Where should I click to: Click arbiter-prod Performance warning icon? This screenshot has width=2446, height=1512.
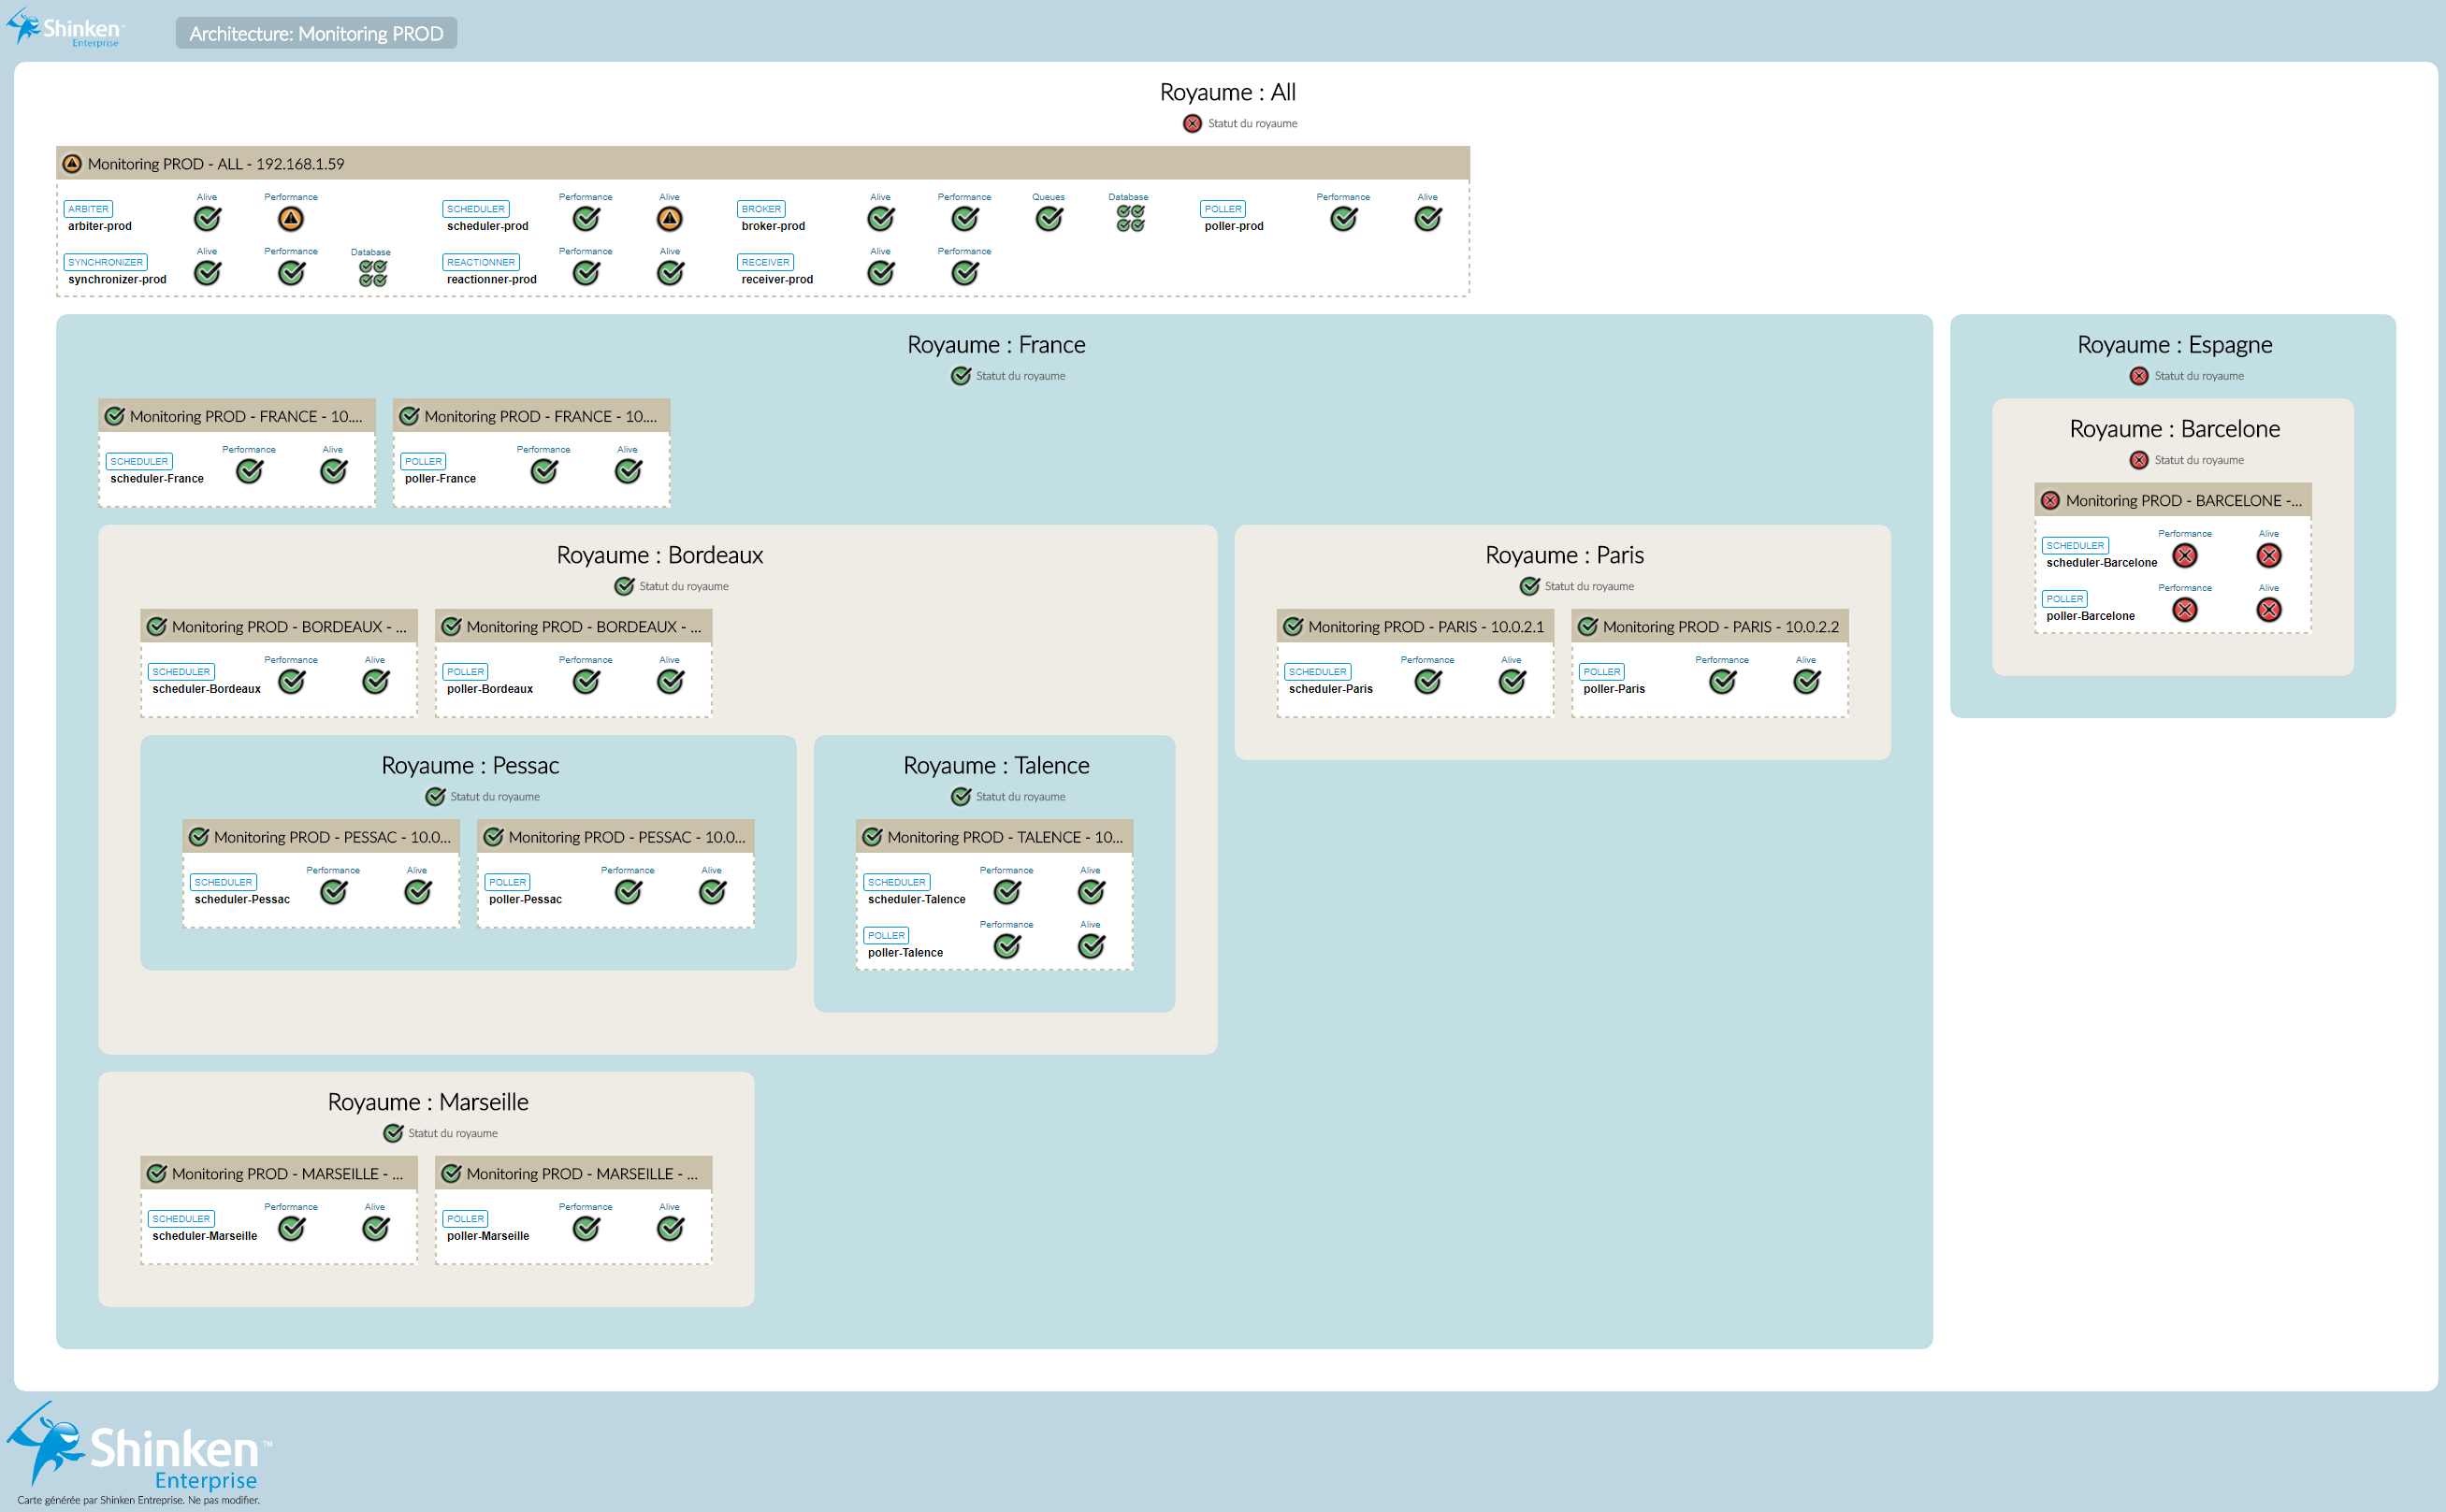coord(291,218)
